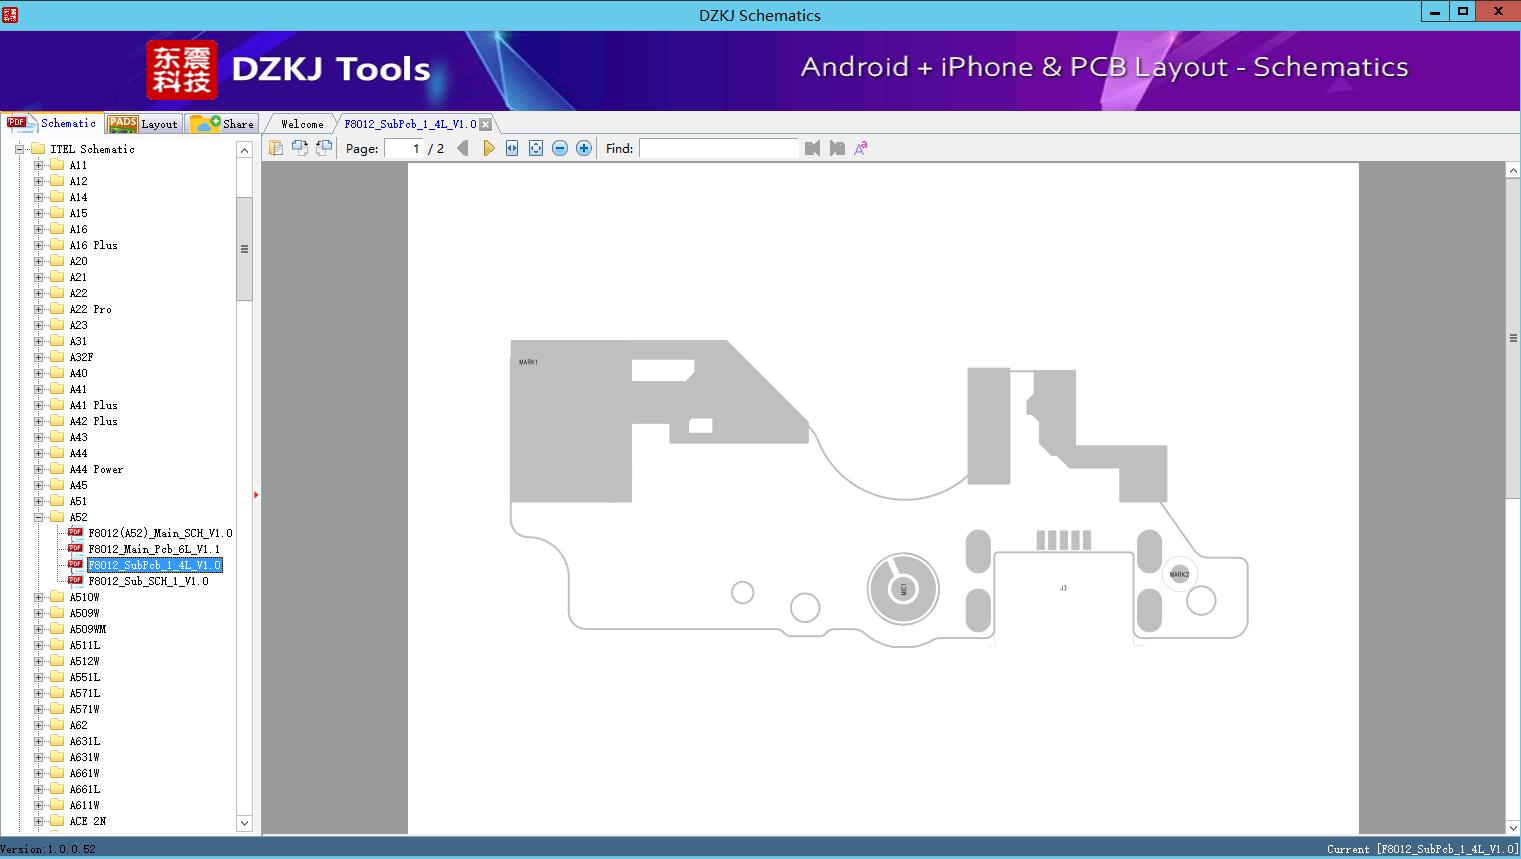Collapse the ITEL Schematic root node
The image size is (1521, 859).
[x=19, y=149]
